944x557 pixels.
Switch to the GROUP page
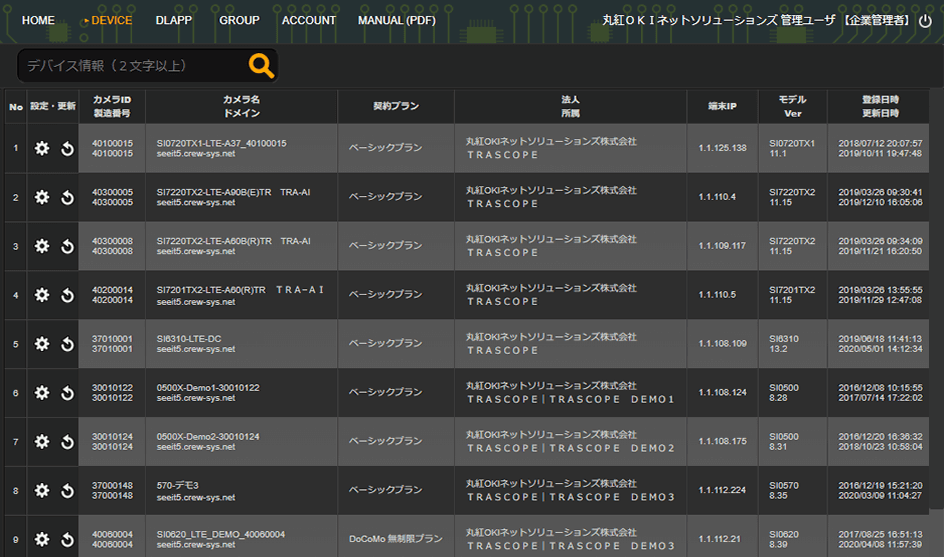(x=239, y=20)
